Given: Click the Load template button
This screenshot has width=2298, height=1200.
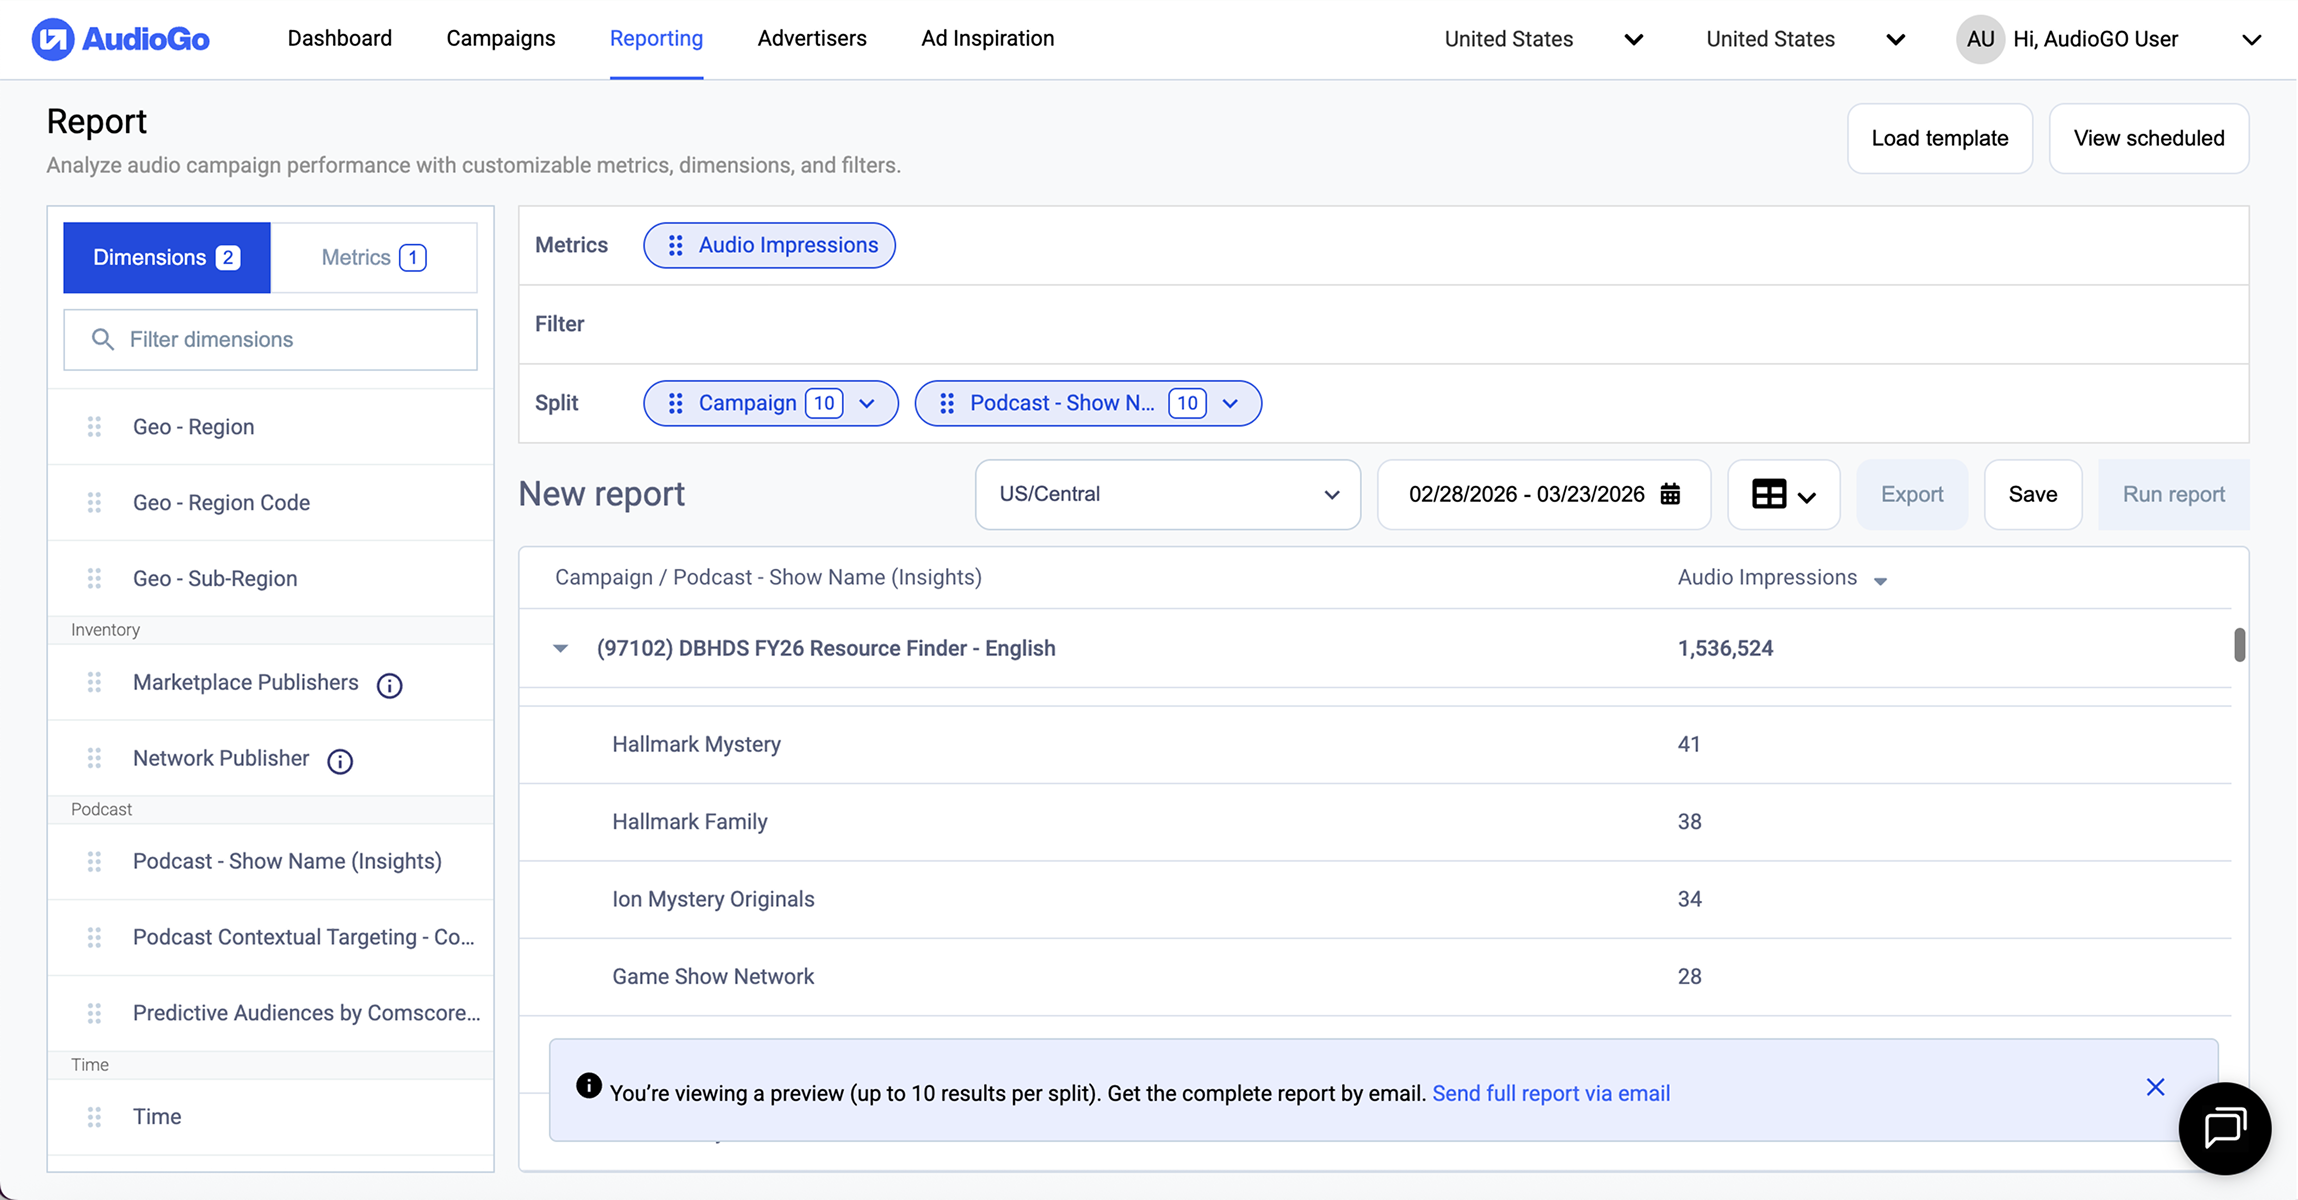Looking at the screenshot, I should [x=1939, y=138].
